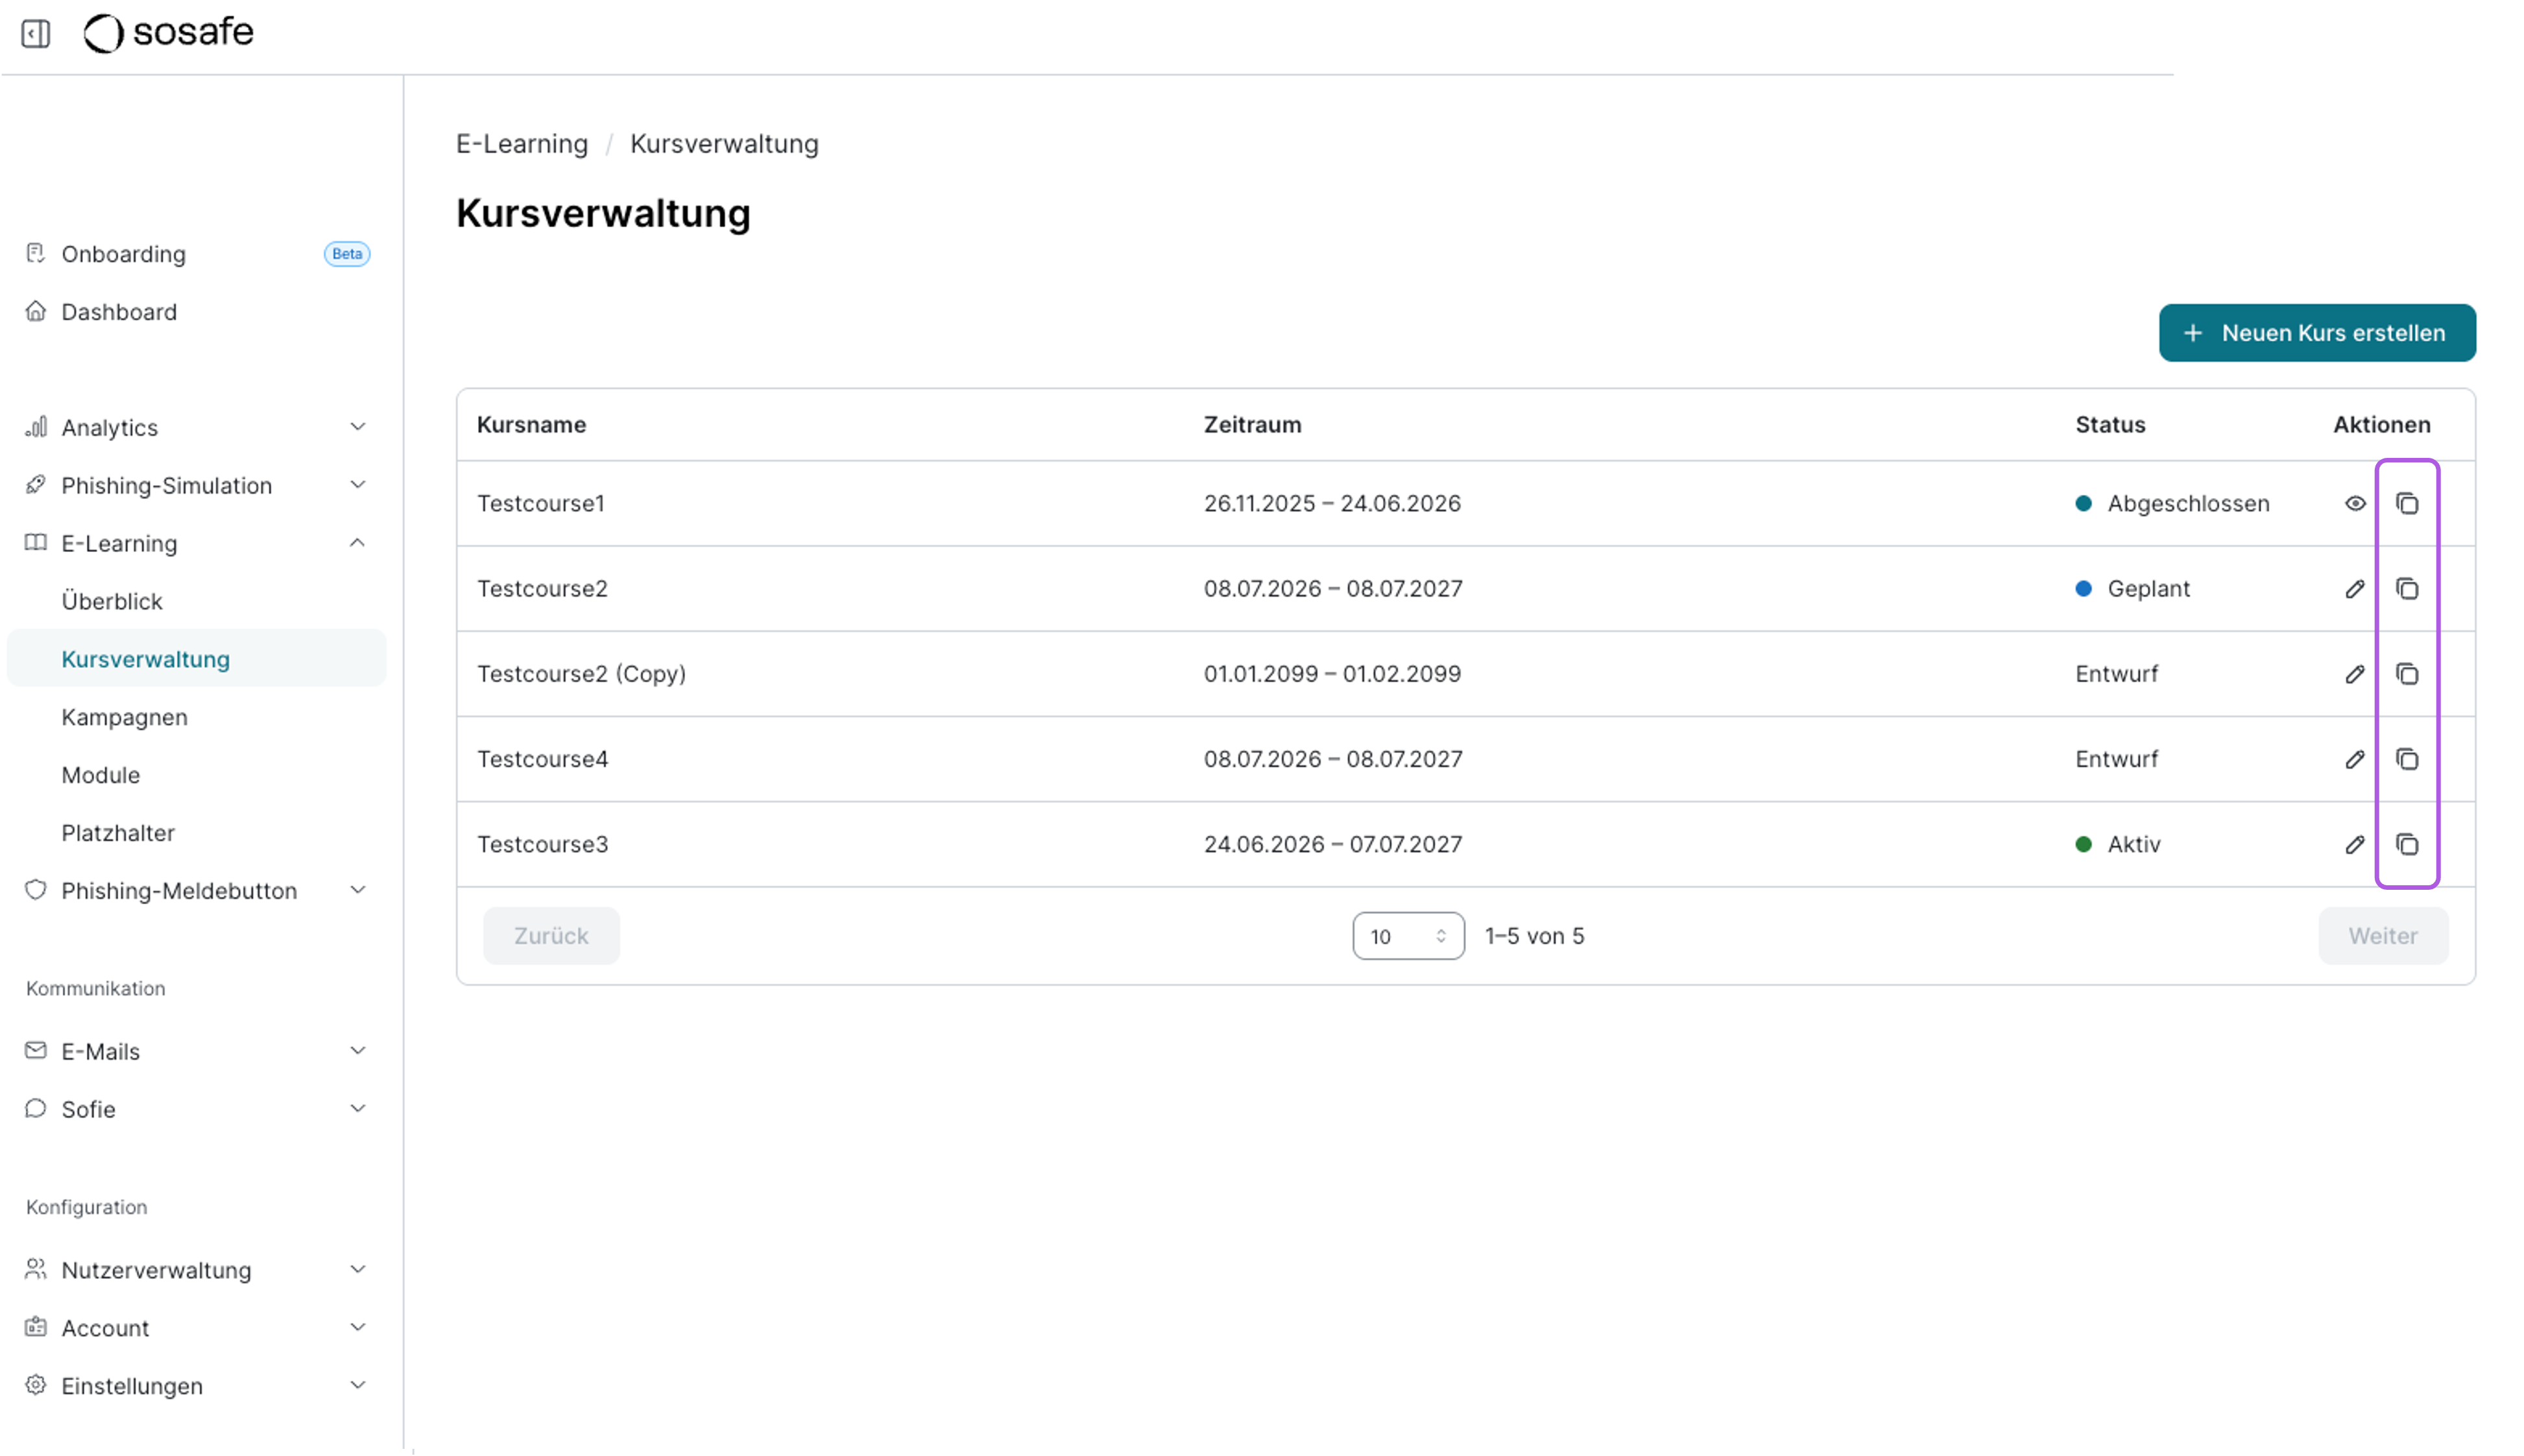
Task: Click the date range 26.11.2025 – 24.06.2026
Action: pos(1332,504)
